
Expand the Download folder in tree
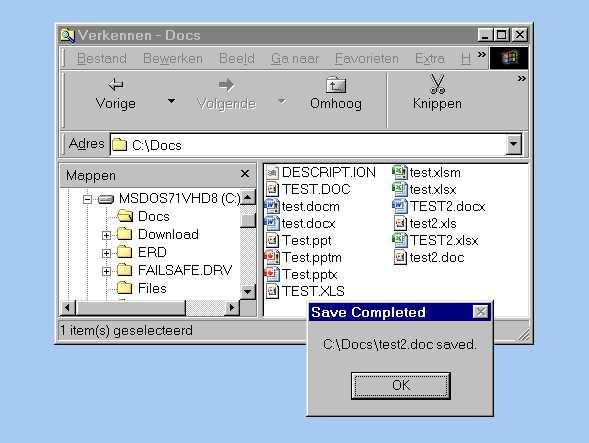pos(106,235)
